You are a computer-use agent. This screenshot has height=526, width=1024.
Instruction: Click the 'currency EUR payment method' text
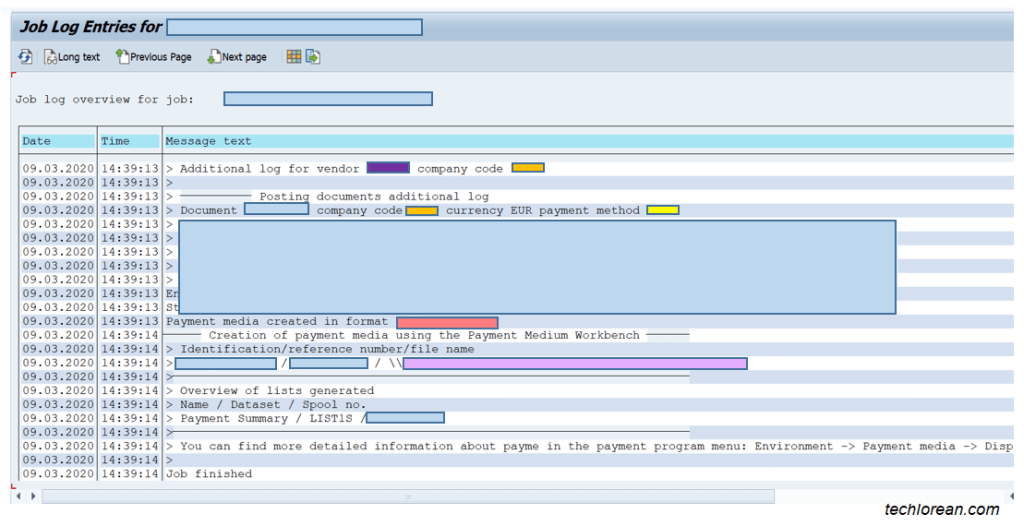543,210
